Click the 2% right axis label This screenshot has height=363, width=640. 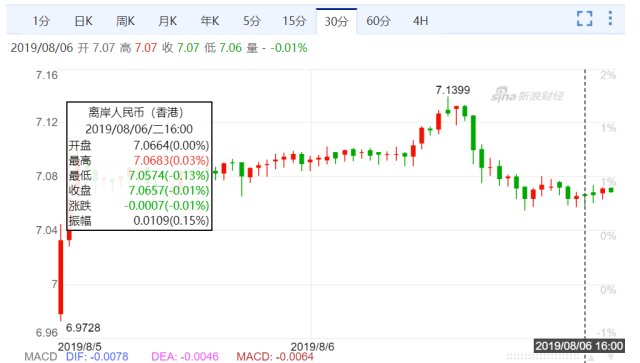point(608,75)
